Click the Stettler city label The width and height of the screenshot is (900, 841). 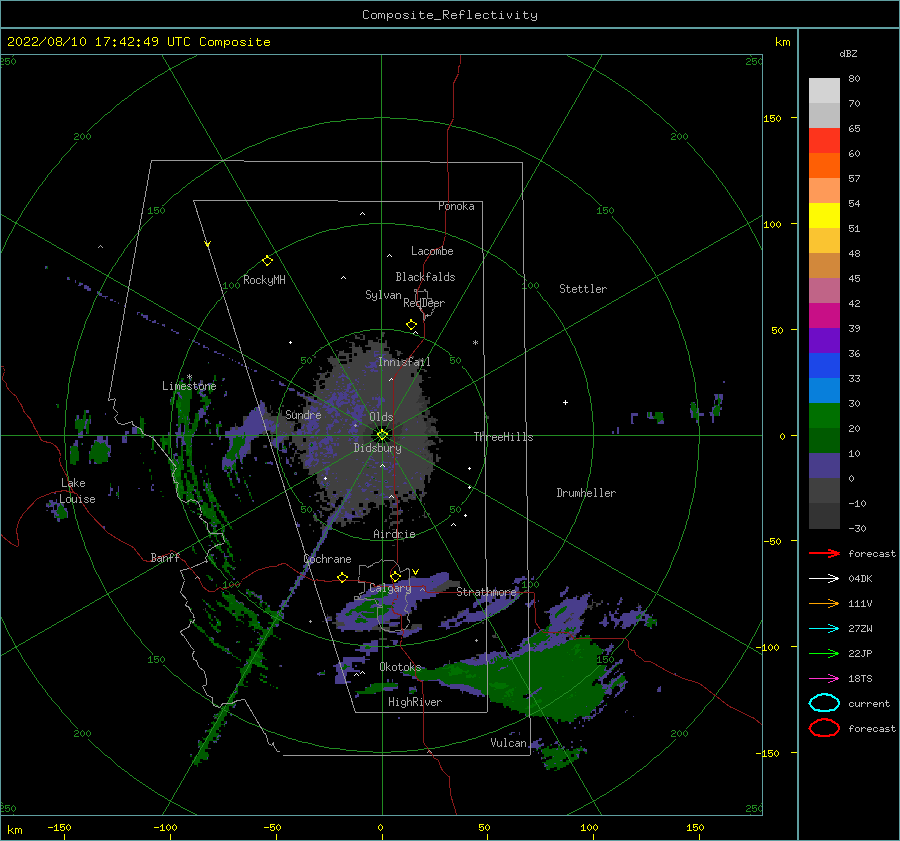[583, 289]
